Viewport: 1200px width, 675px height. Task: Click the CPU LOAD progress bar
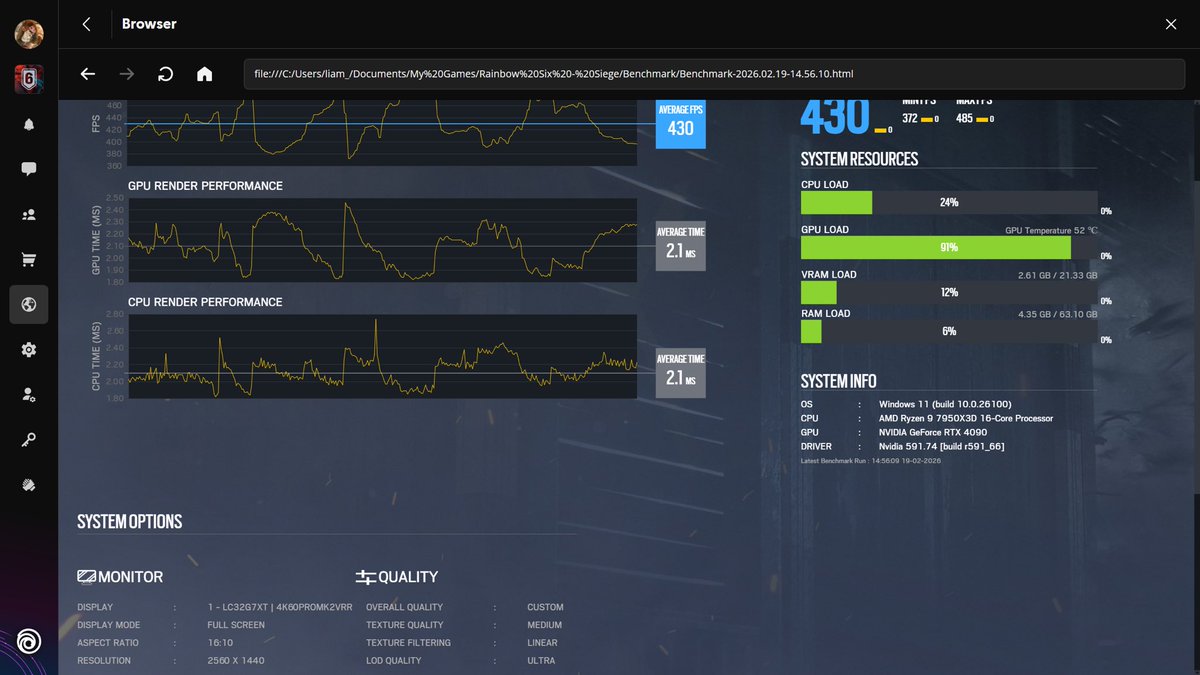[949, 202]
